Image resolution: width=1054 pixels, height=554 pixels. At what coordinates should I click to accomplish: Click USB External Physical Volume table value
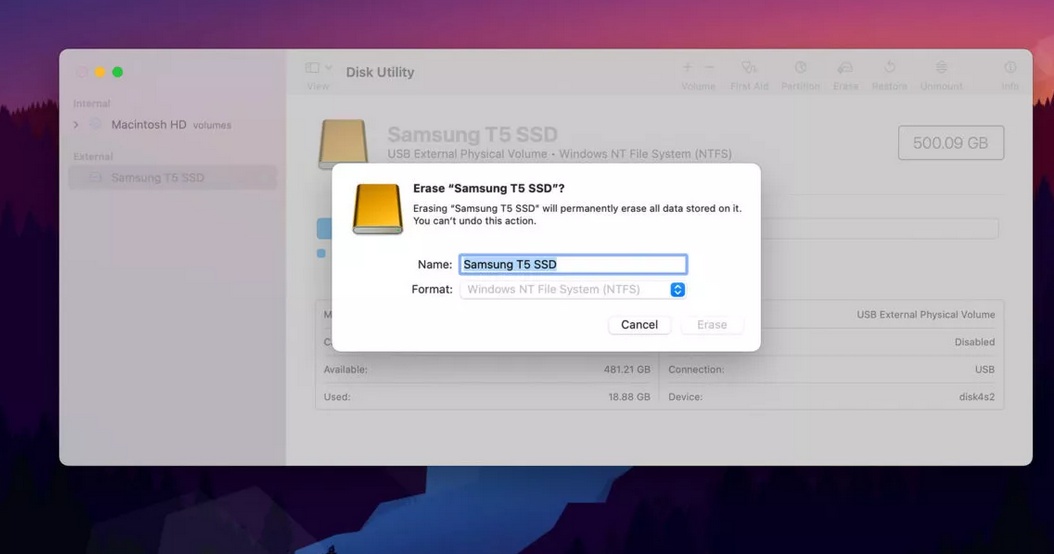pyautogui.click(x=926, y=315)
